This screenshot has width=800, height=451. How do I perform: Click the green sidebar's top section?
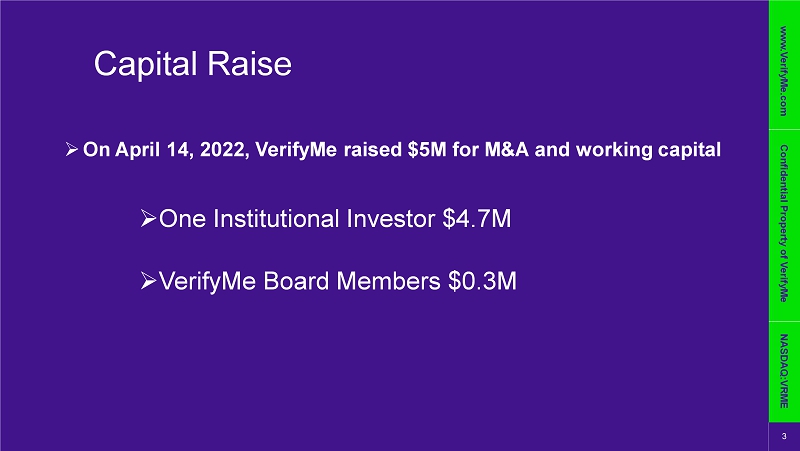(784, 64)
